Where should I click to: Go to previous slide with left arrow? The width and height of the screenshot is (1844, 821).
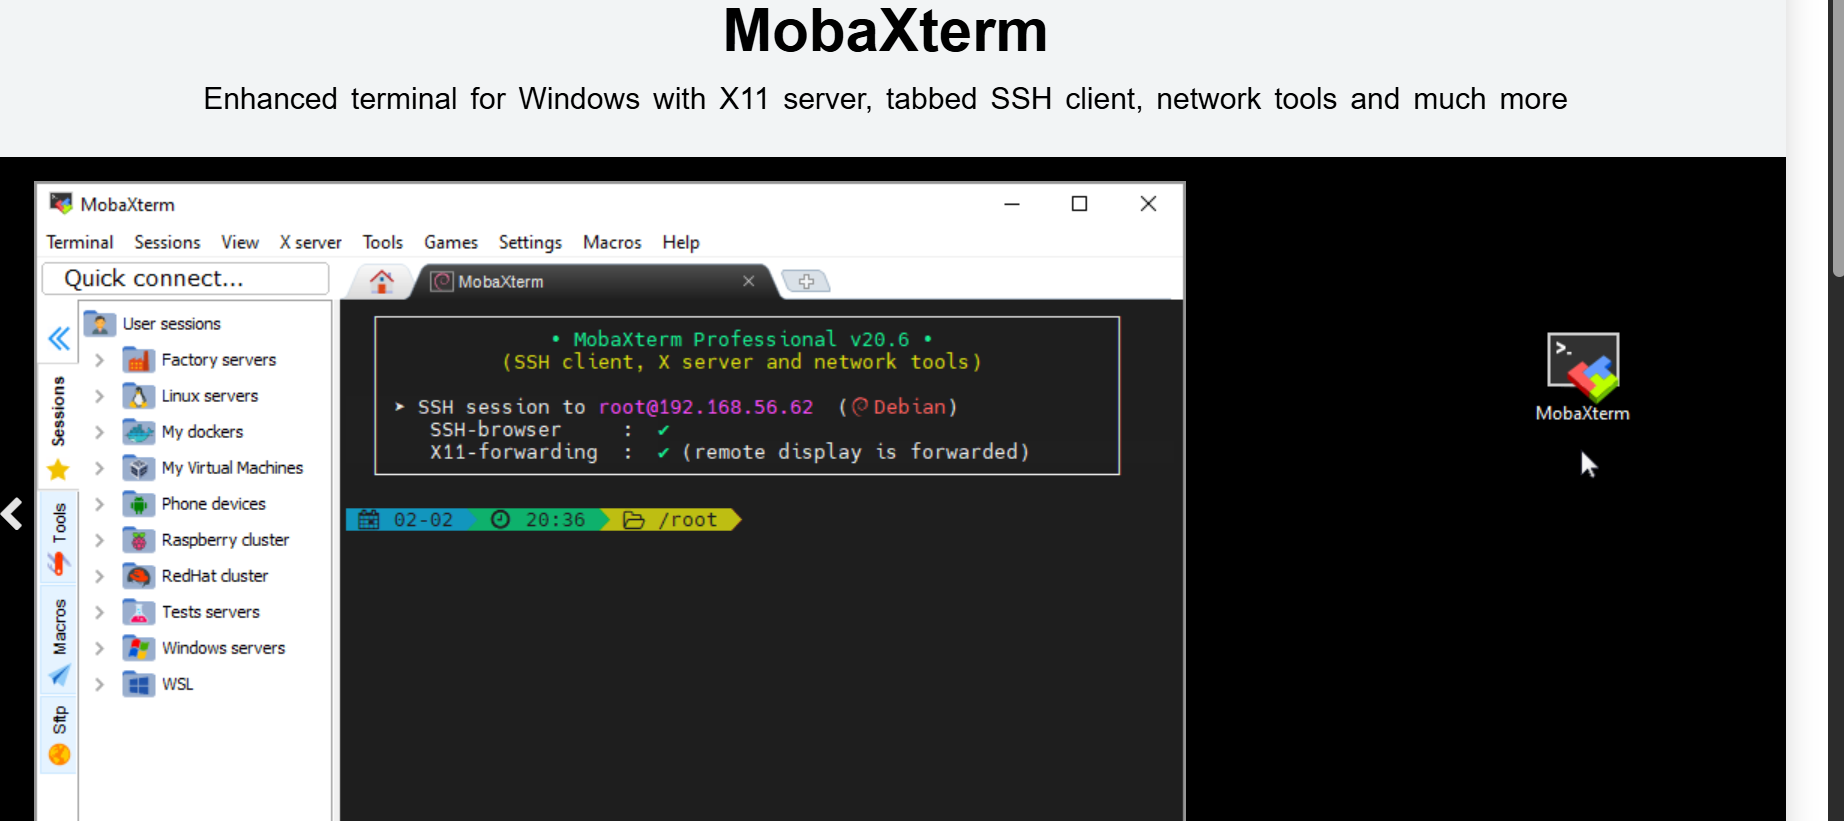click(12, 514)
